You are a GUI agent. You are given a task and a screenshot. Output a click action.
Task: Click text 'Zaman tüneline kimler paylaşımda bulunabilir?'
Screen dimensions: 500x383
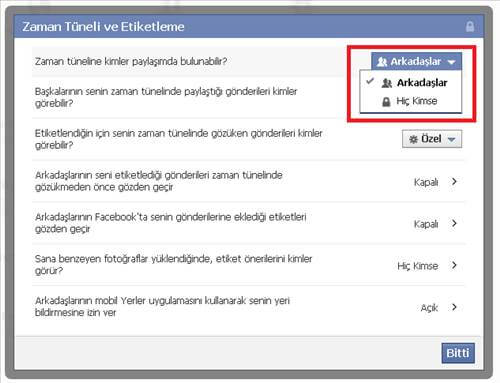click(x=131, y=62)
